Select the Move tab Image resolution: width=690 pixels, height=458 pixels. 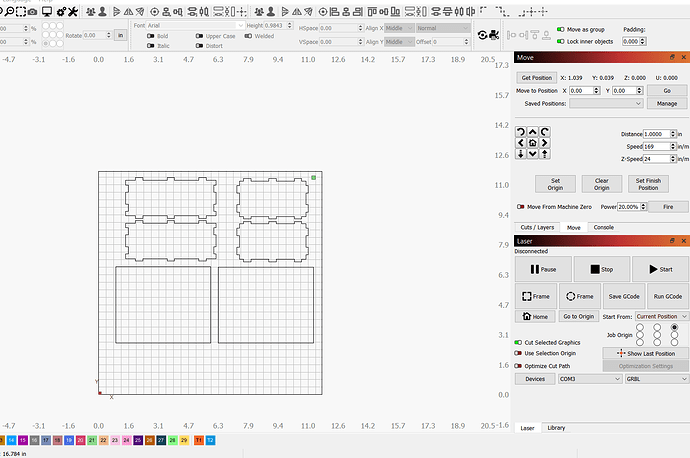point(573,227)
